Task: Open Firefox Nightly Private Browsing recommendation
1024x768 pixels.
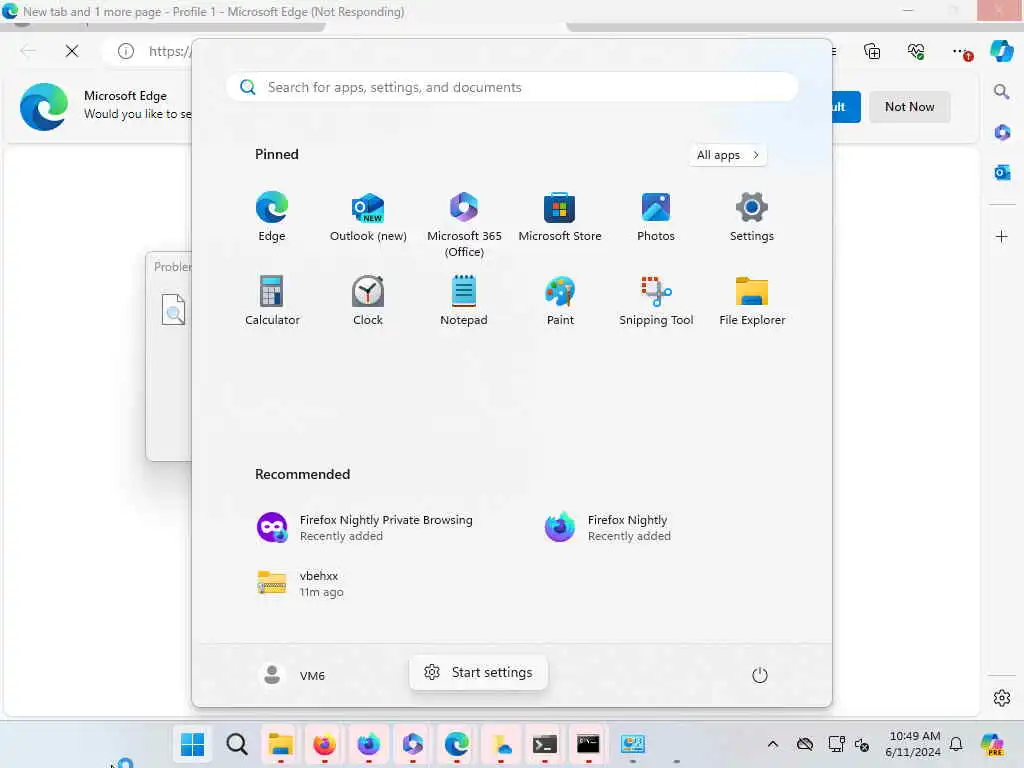Action: [x=366, y=528]
